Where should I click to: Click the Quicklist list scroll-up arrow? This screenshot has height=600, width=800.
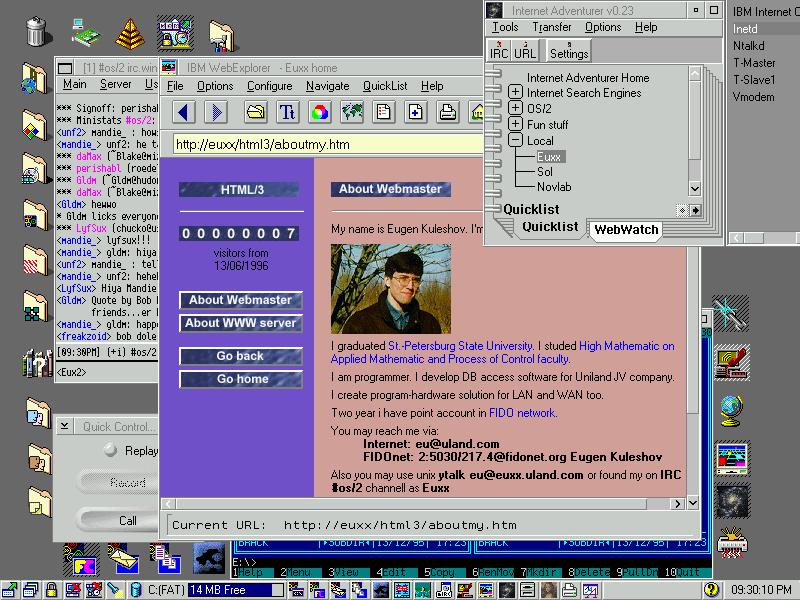[694, 74]
